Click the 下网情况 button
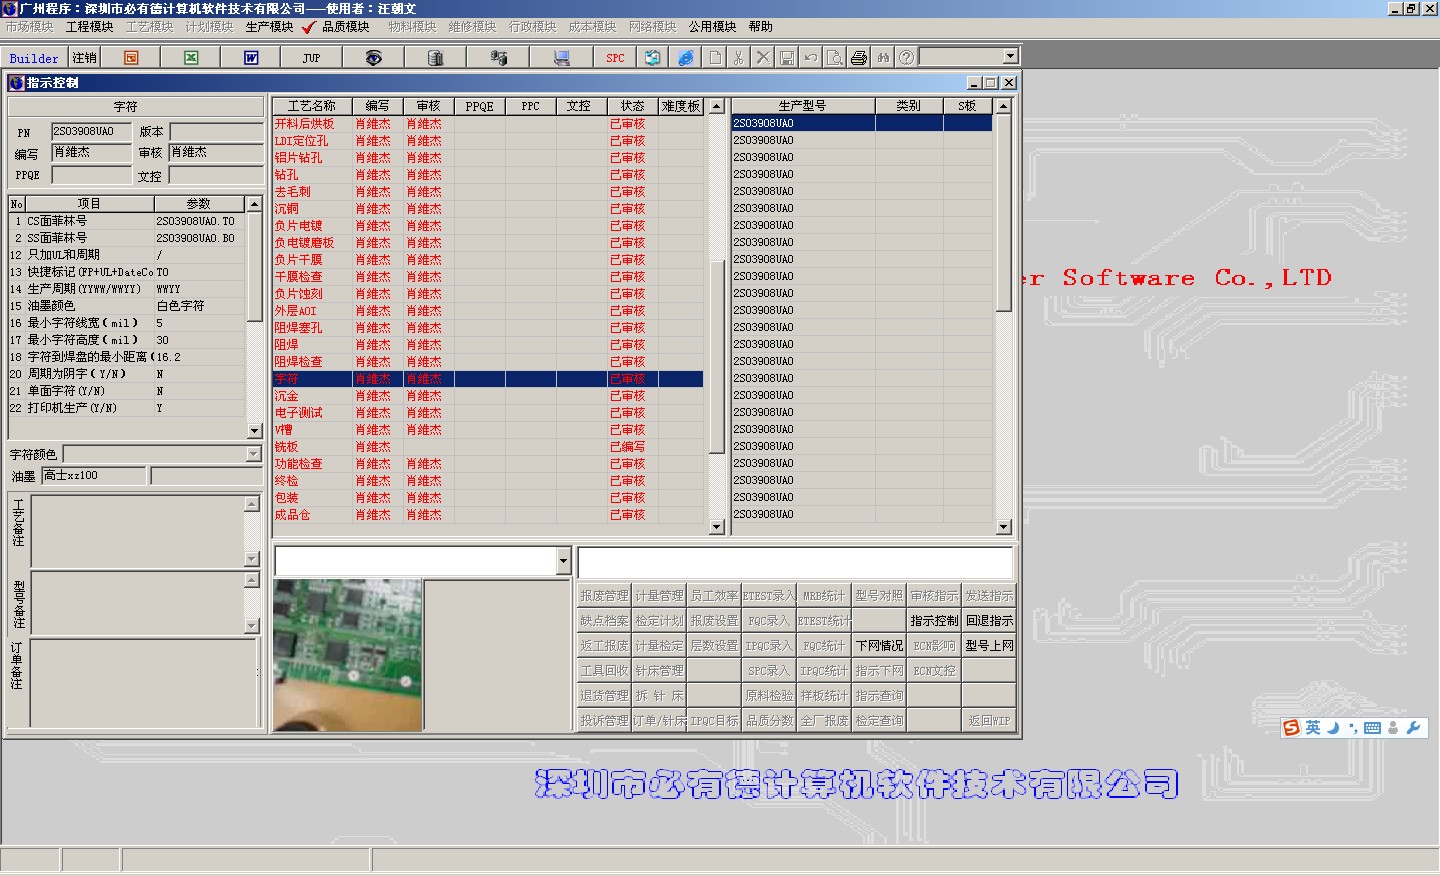 pos(879,646)
